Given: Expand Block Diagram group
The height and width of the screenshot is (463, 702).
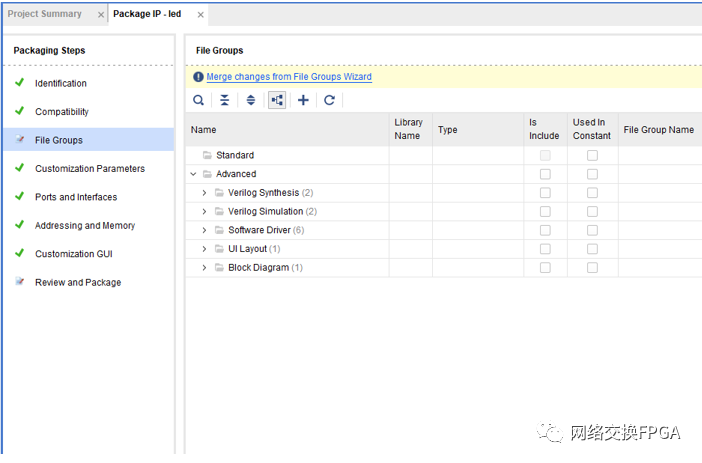Looking at the screenshot, I should [204, 268].
